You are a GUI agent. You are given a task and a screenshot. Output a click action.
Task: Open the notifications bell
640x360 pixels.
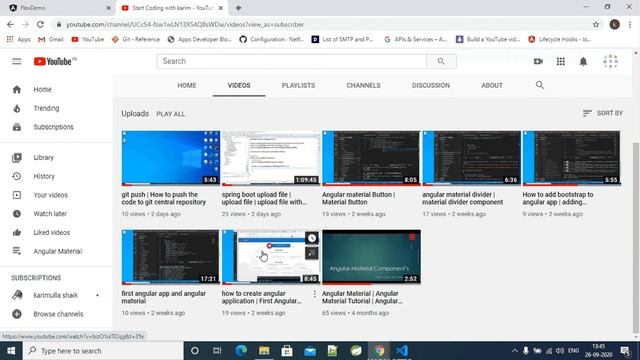click(x=583, y=61)
